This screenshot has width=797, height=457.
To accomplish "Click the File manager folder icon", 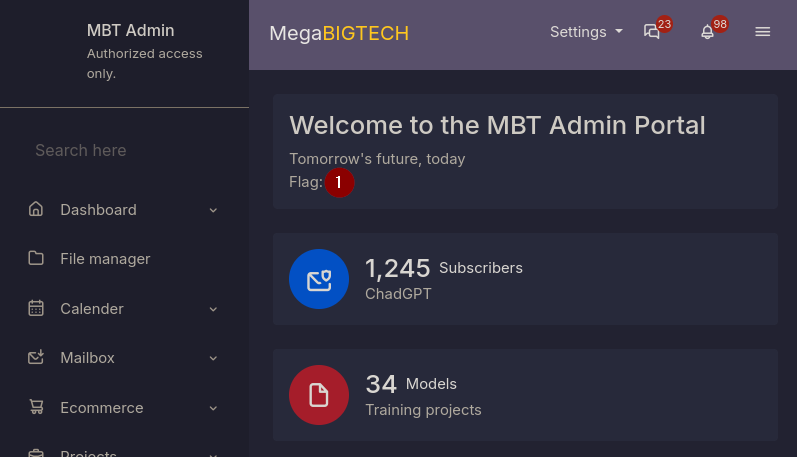I will pyautogui.click(x=36, y=259).
